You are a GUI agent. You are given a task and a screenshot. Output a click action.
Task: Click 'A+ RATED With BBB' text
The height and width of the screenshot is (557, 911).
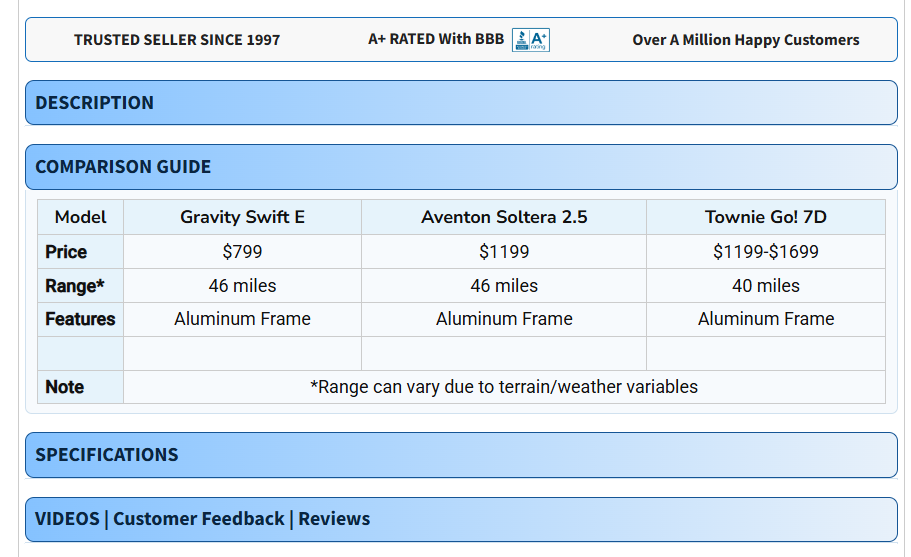[x=436, y=39]
